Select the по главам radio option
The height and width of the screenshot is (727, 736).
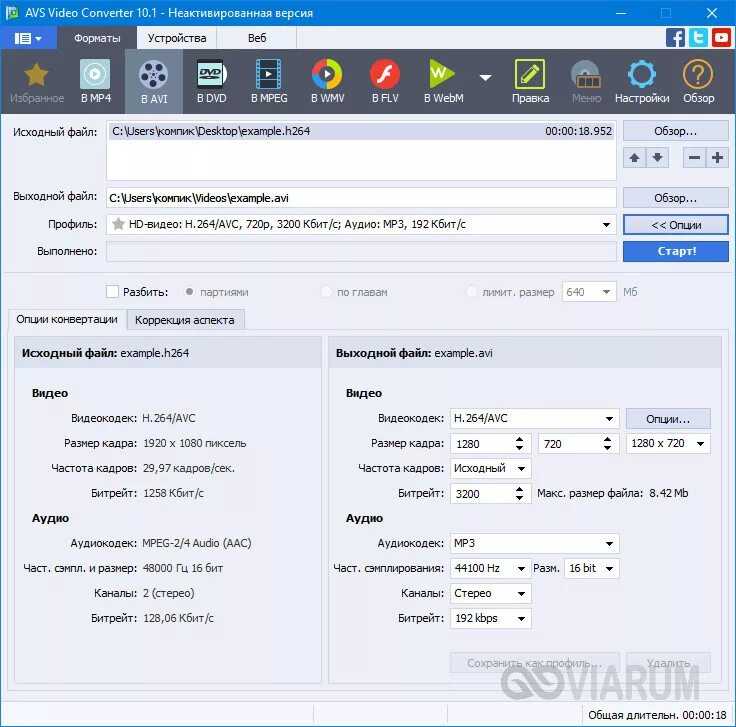[x=326, y=292]
